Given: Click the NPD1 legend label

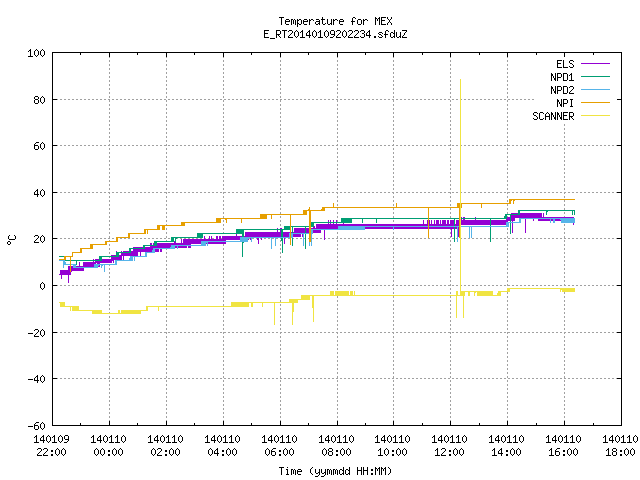Looking at the screenshot, I should (x=562, y=77).
